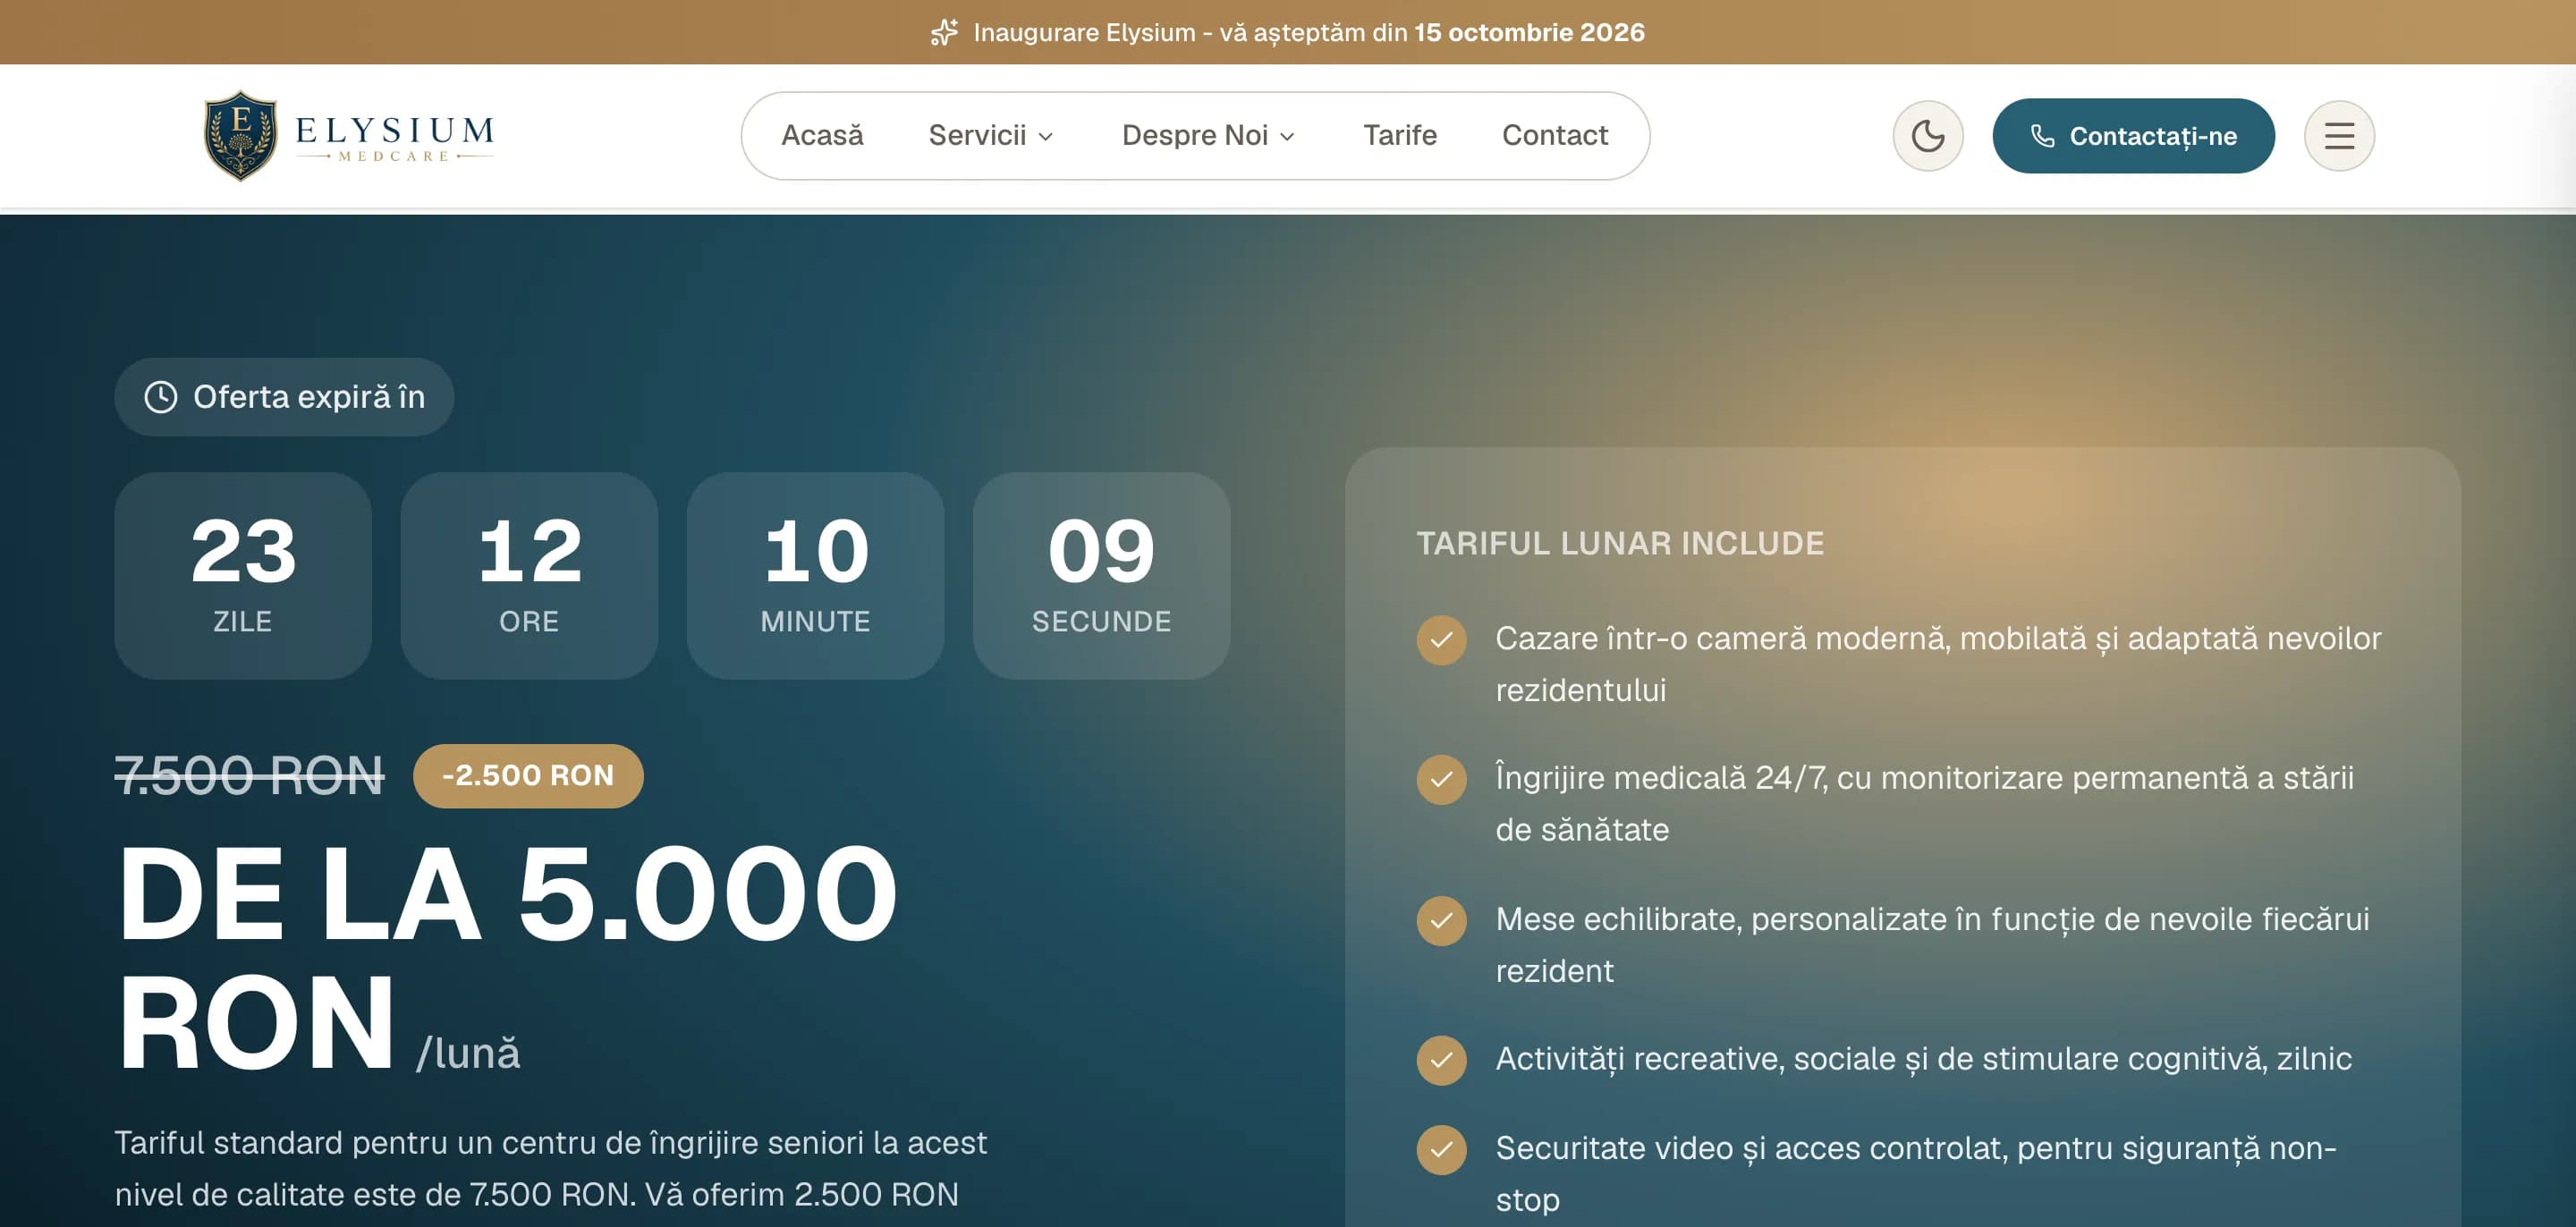The height and width of the screenshot is (1227, 2576).
Task: Click the Elysium Medcare shield logo
Action: (240, 136)
